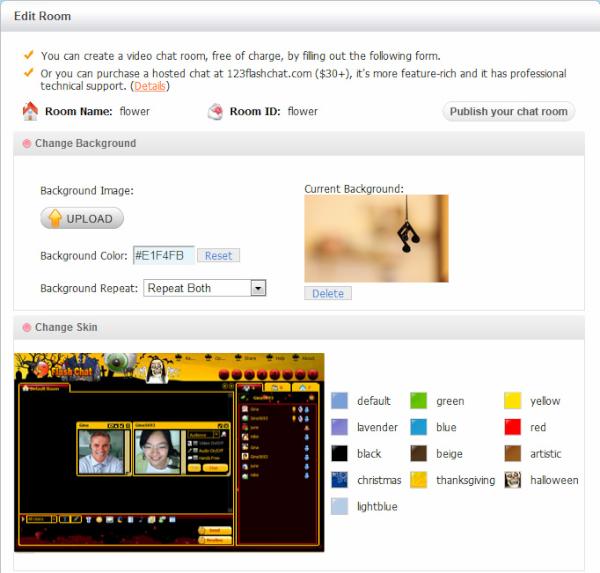Click the 'beige' skin label
Image resolution: width=600 pixels, height=573 pixels.
450,454
